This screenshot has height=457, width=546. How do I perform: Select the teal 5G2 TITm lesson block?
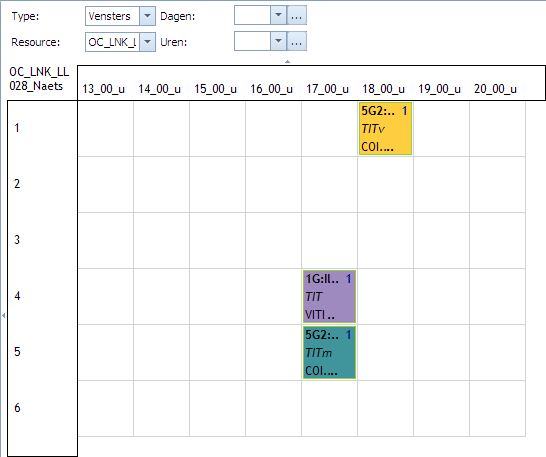tap(329, 353)
